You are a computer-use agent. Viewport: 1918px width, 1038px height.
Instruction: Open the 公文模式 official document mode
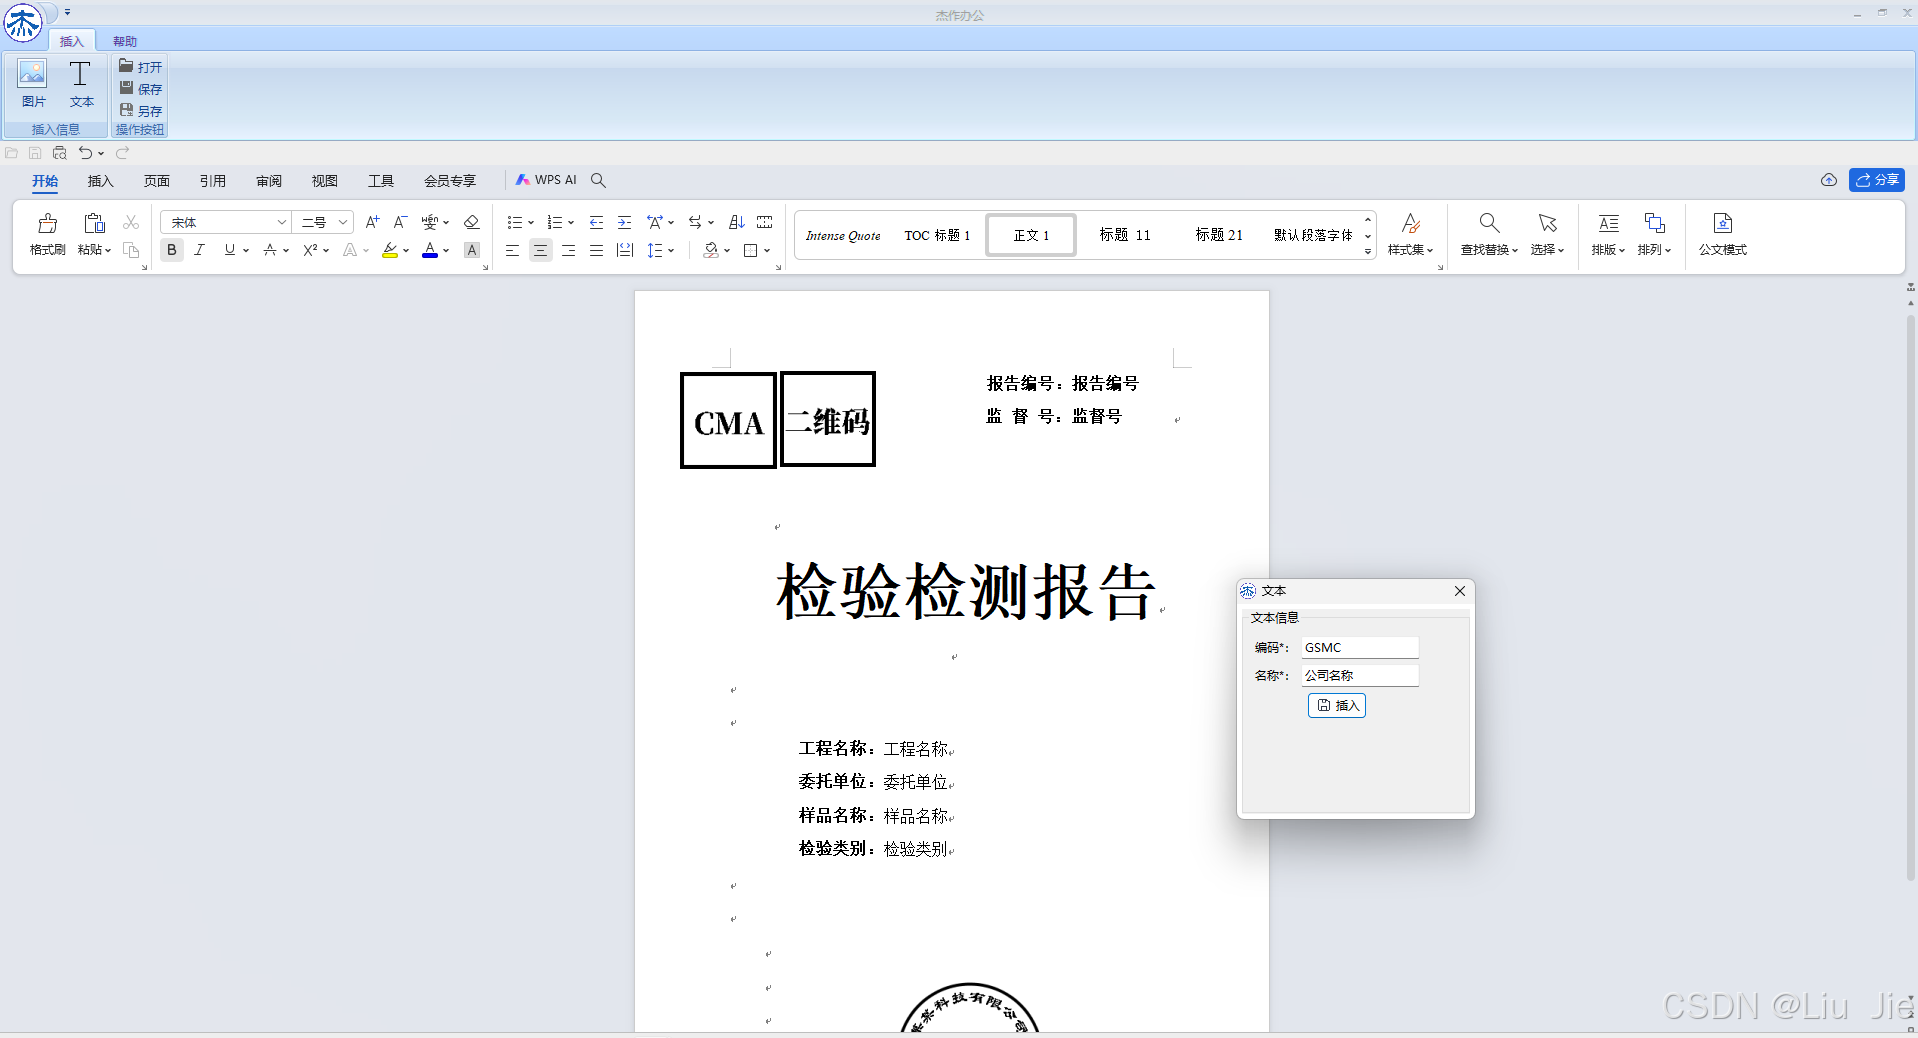pyautogui.click(x=1722, y=235)
